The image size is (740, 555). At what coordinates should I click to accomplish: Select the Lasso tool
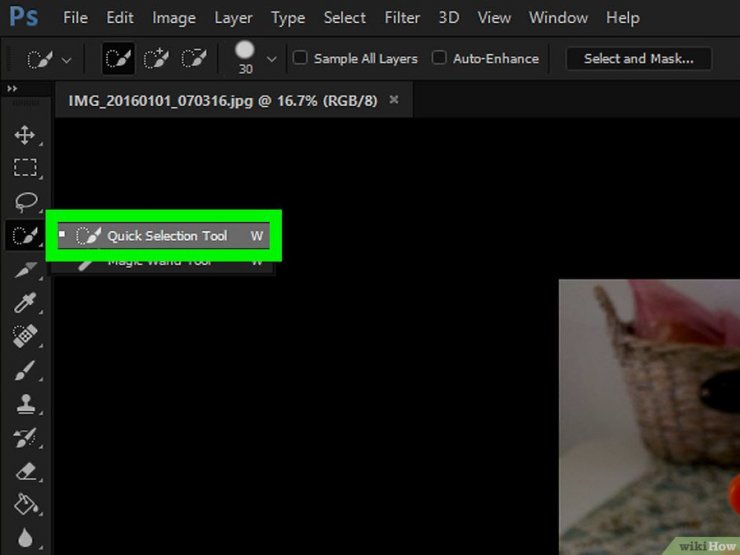click(24, 202)
